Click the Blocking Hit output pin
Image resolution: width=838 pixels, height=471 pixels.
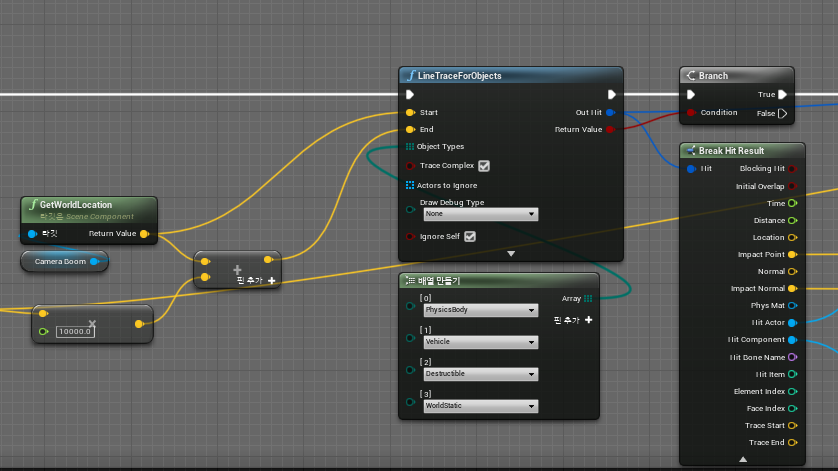pos(793,169)
